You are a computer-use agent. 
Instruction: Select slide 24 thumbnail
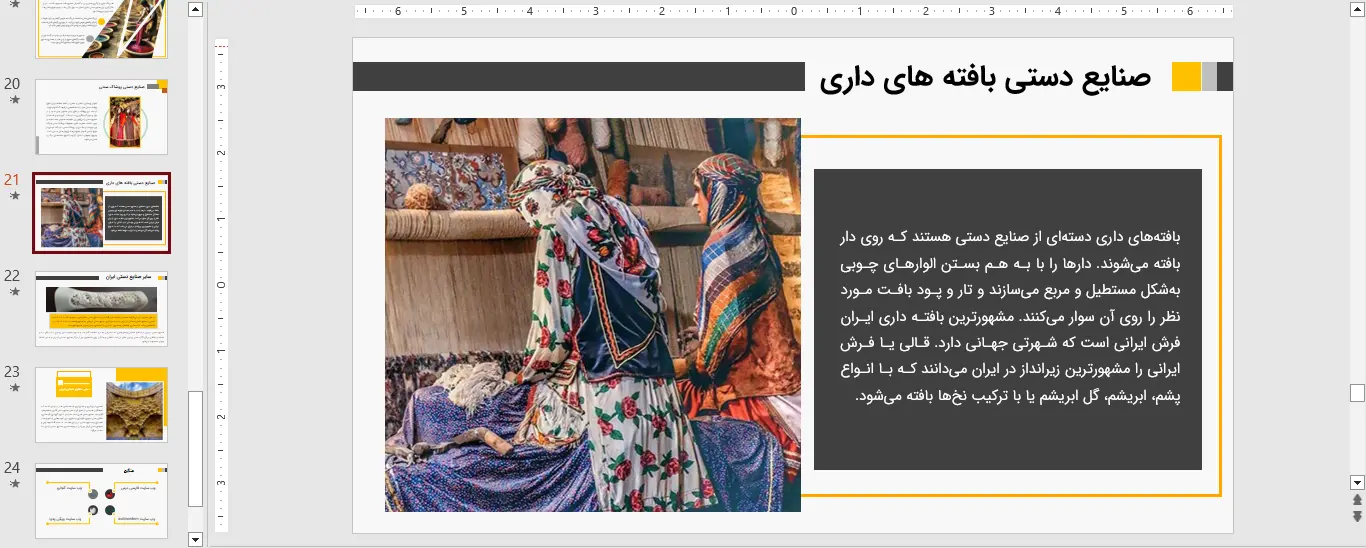pos(101,500)
